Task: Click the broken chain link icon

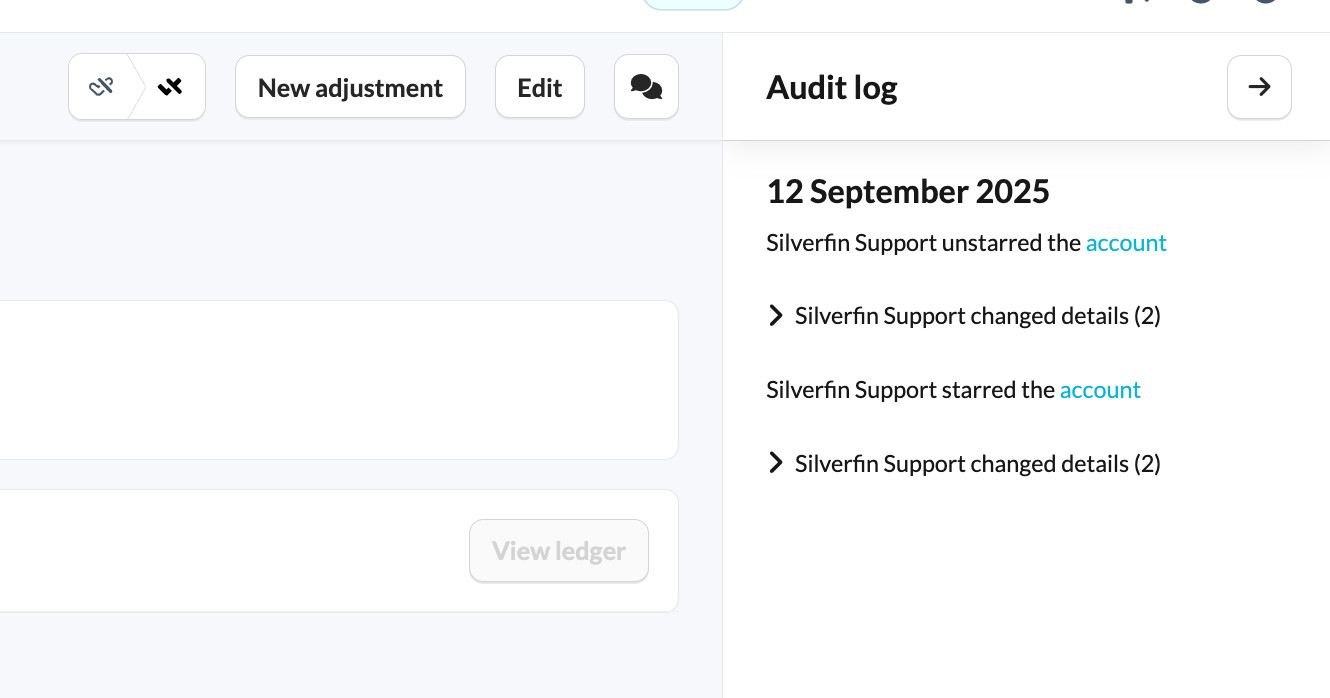Action: [x=101, y=87]
